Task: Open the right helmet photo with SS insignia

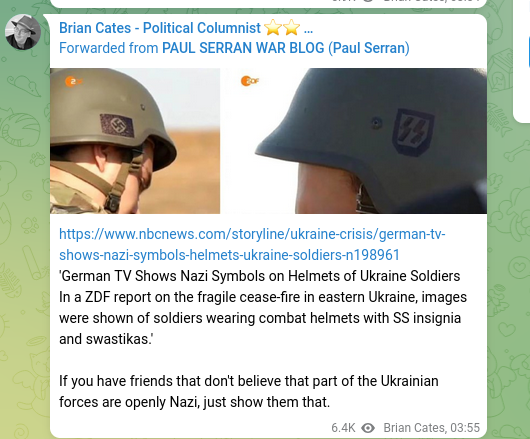Action: click(x=354, y=141)
